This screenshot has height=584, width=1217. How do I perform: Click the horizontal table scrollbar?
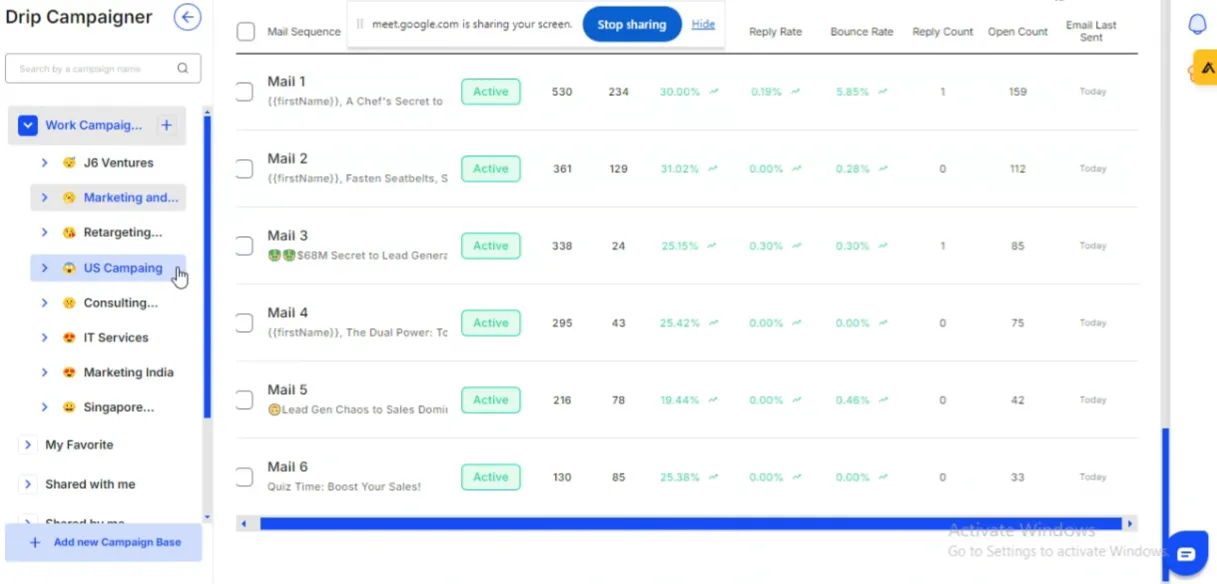coord(690,523)
